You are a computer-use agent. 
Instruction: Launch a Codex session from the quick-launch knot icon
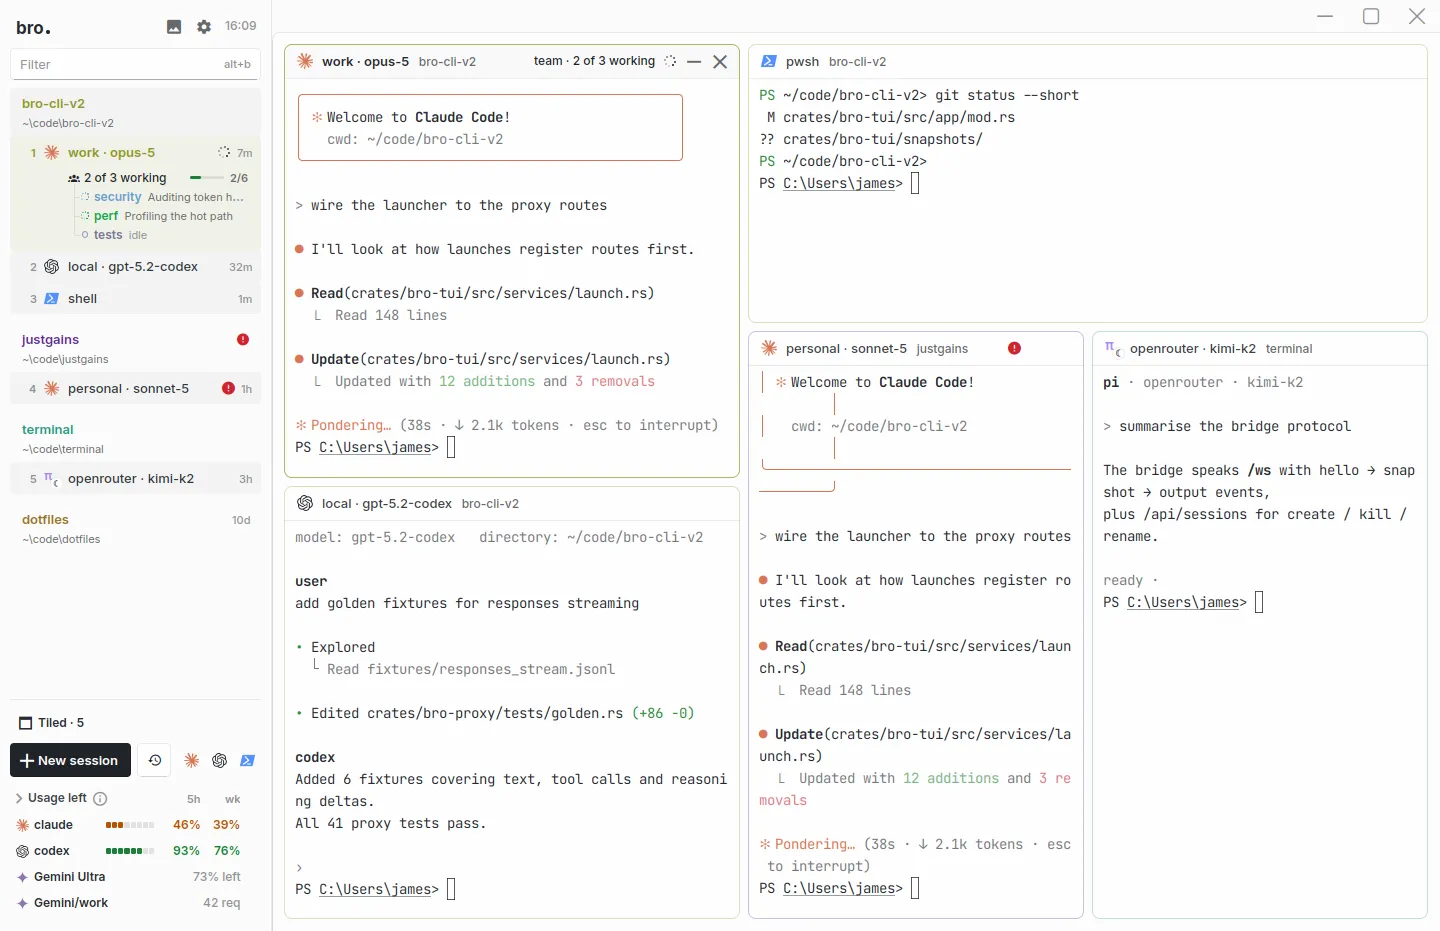click(x=220, y=760)
